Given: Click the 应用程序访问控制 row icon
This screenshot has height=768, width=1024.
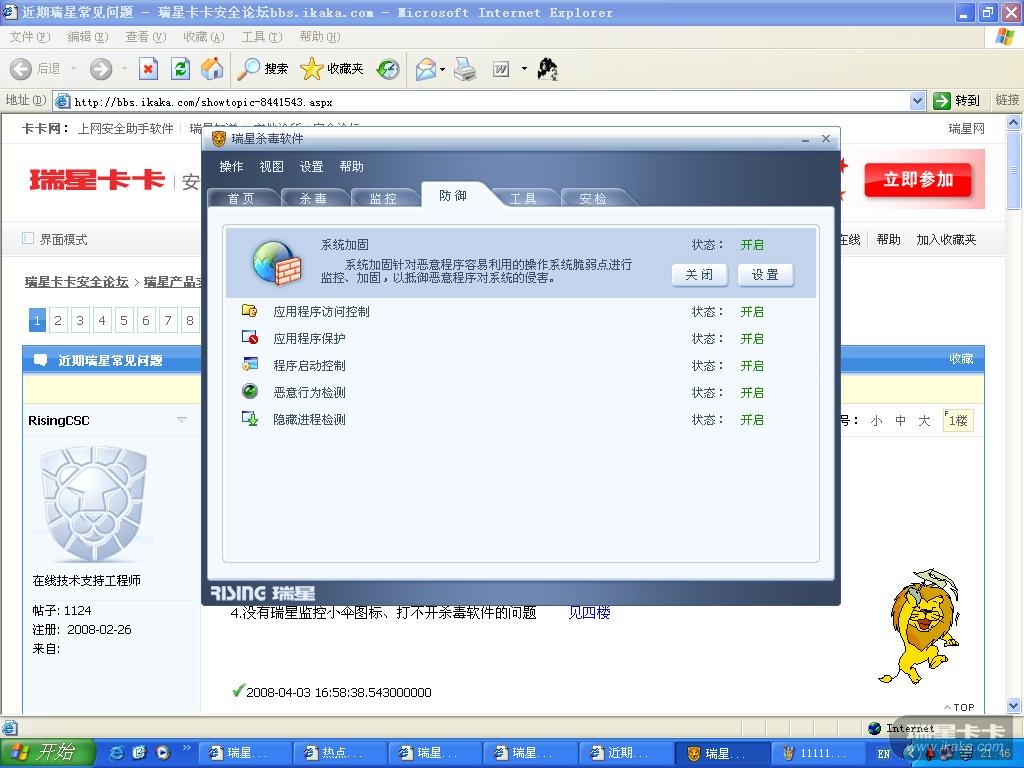Looking at the screenshot, I should tap(249, 311).
